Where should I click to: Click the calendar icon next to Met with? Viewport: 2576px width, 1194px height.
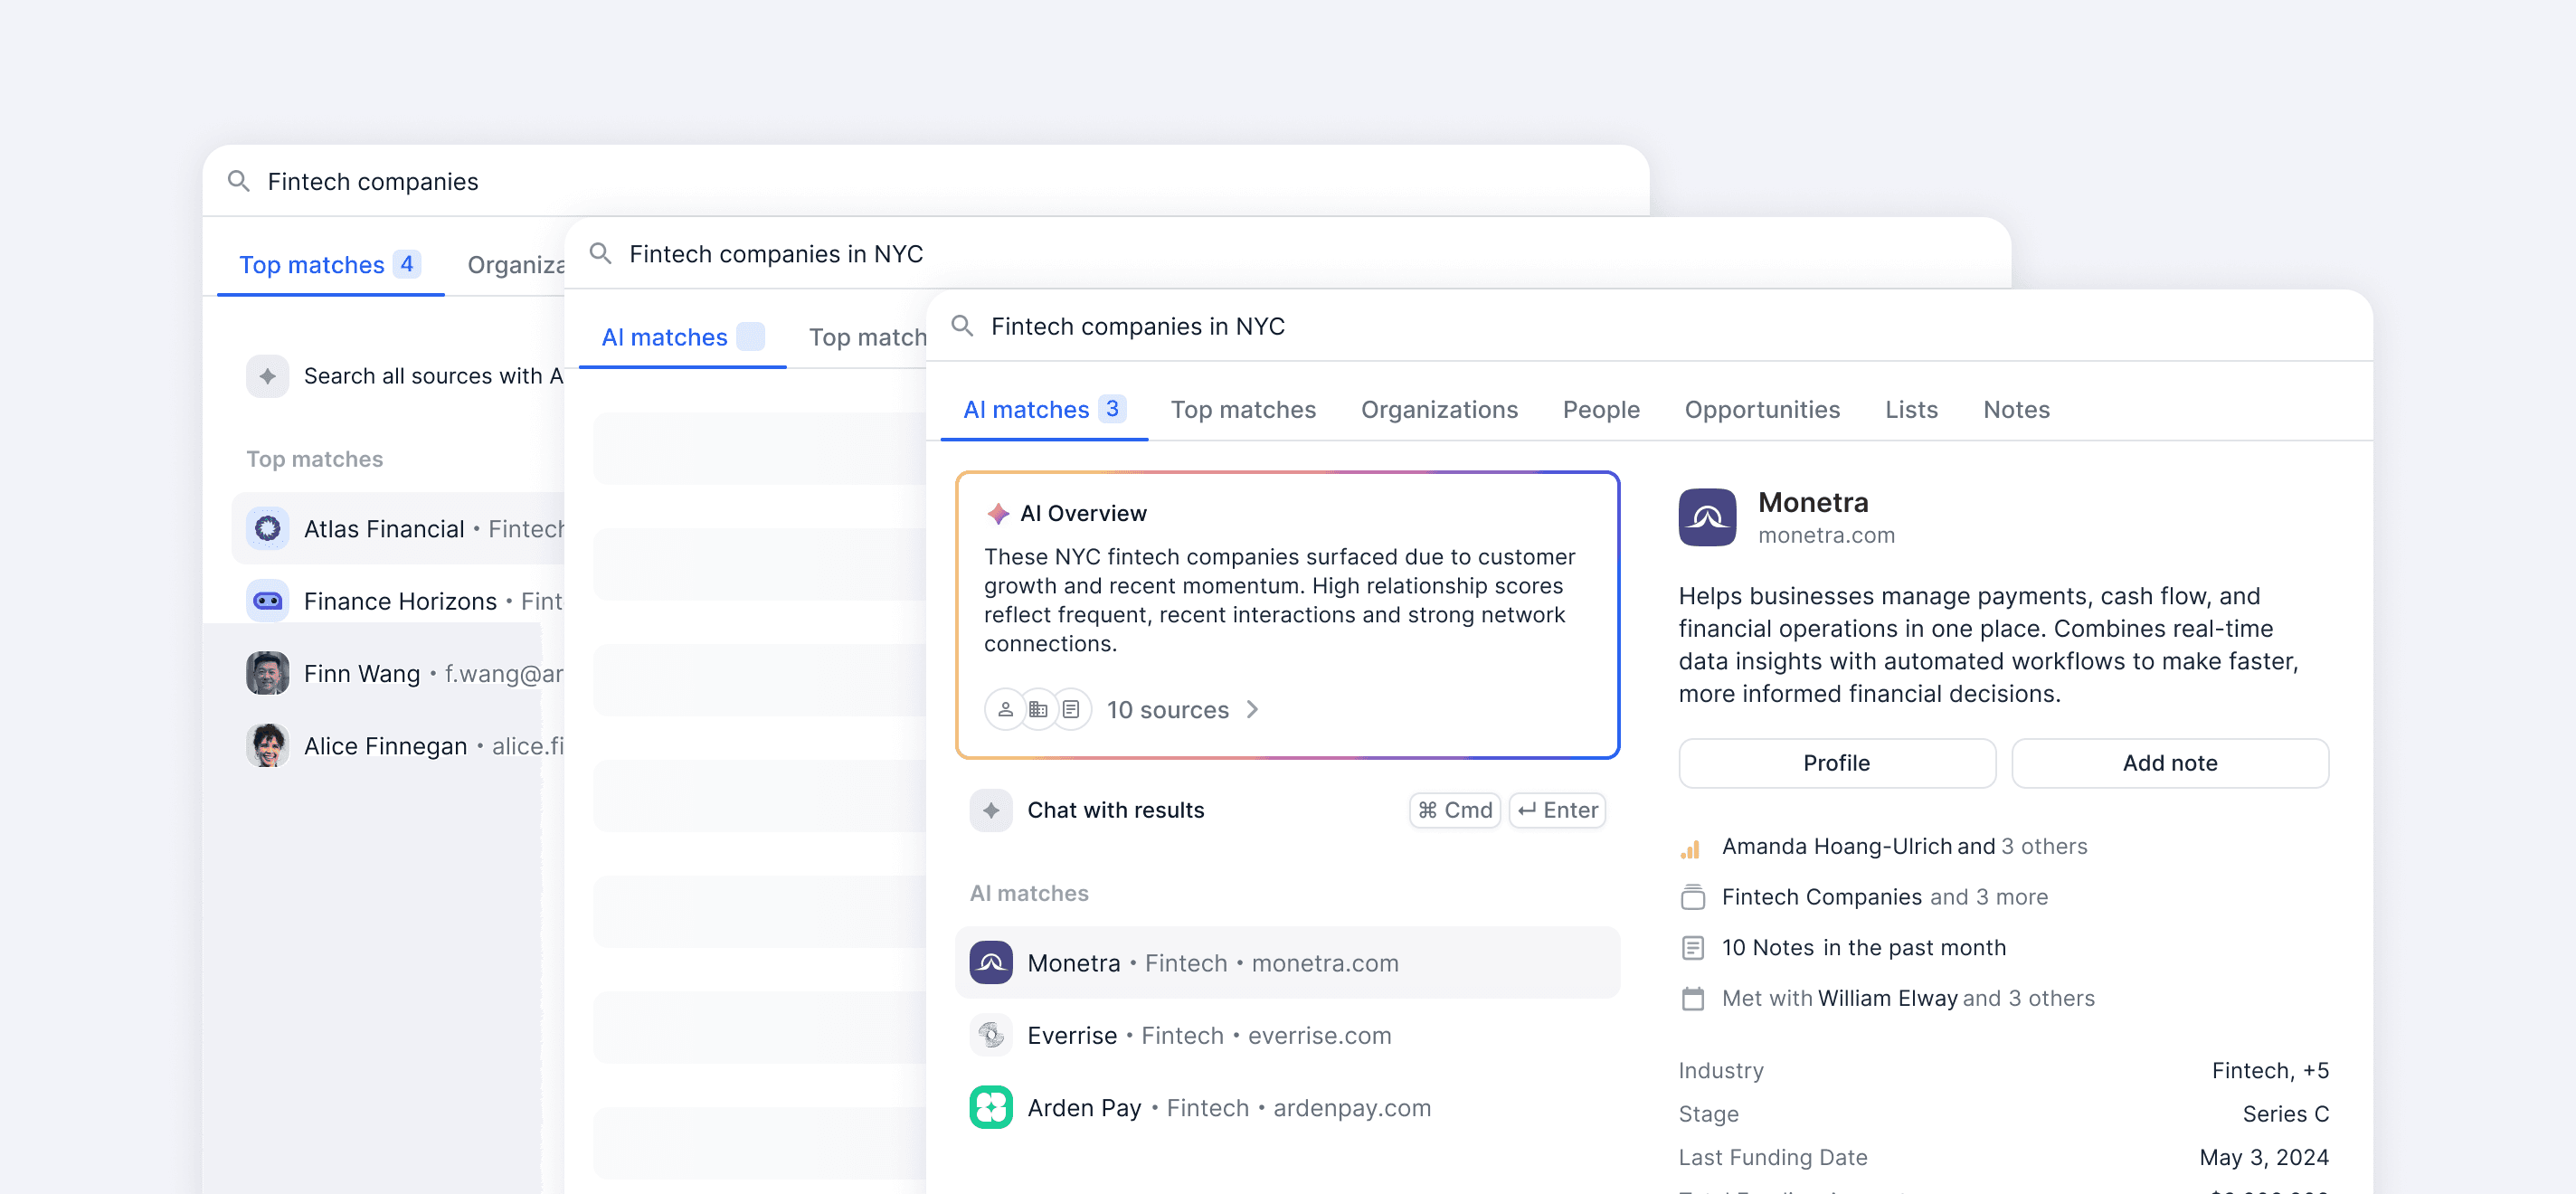point(1692,998)
